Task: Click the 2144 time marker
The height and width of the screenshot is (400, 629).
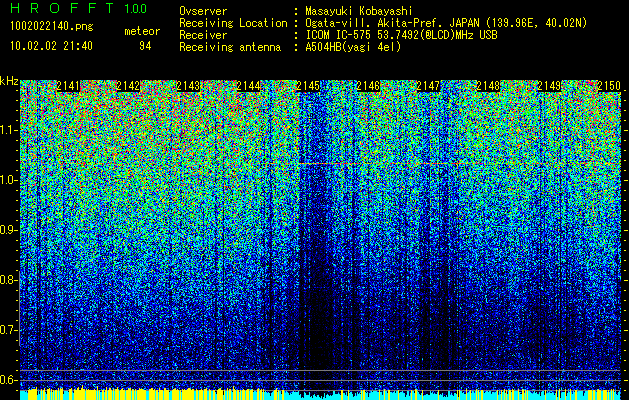Action: 249,86
